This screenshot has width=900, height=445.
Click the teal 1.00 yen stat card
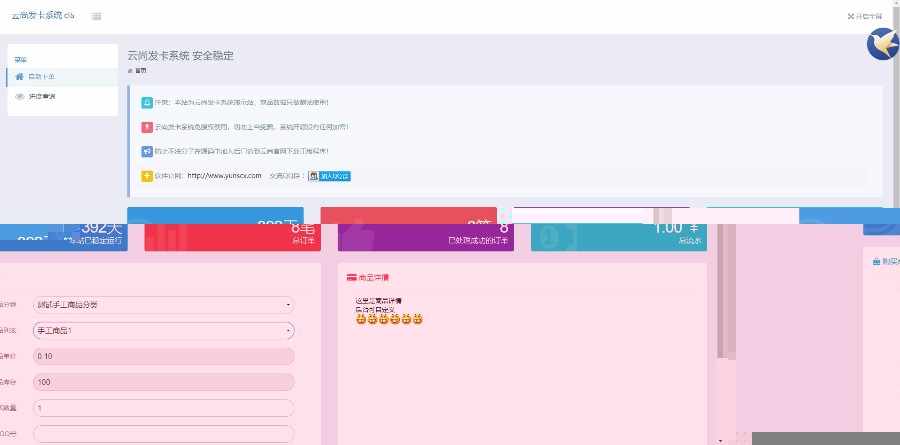(619, 237)
